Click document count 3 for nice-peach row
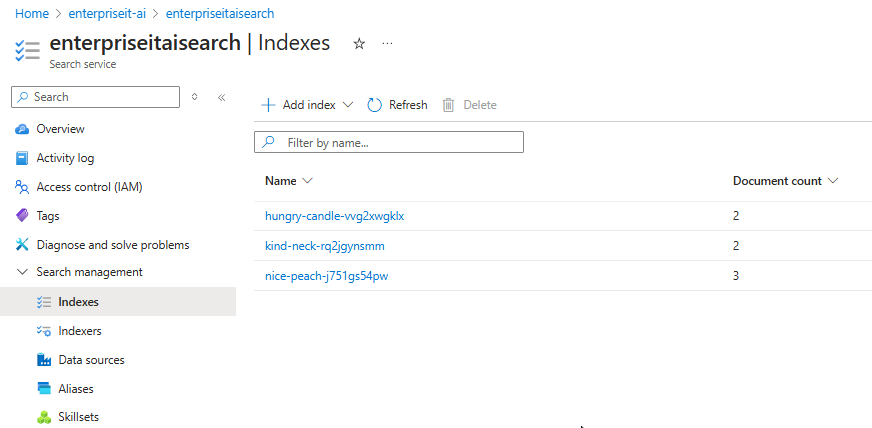Image resolution: width=872 pixels, height=428 pixels. coord(736,276)
